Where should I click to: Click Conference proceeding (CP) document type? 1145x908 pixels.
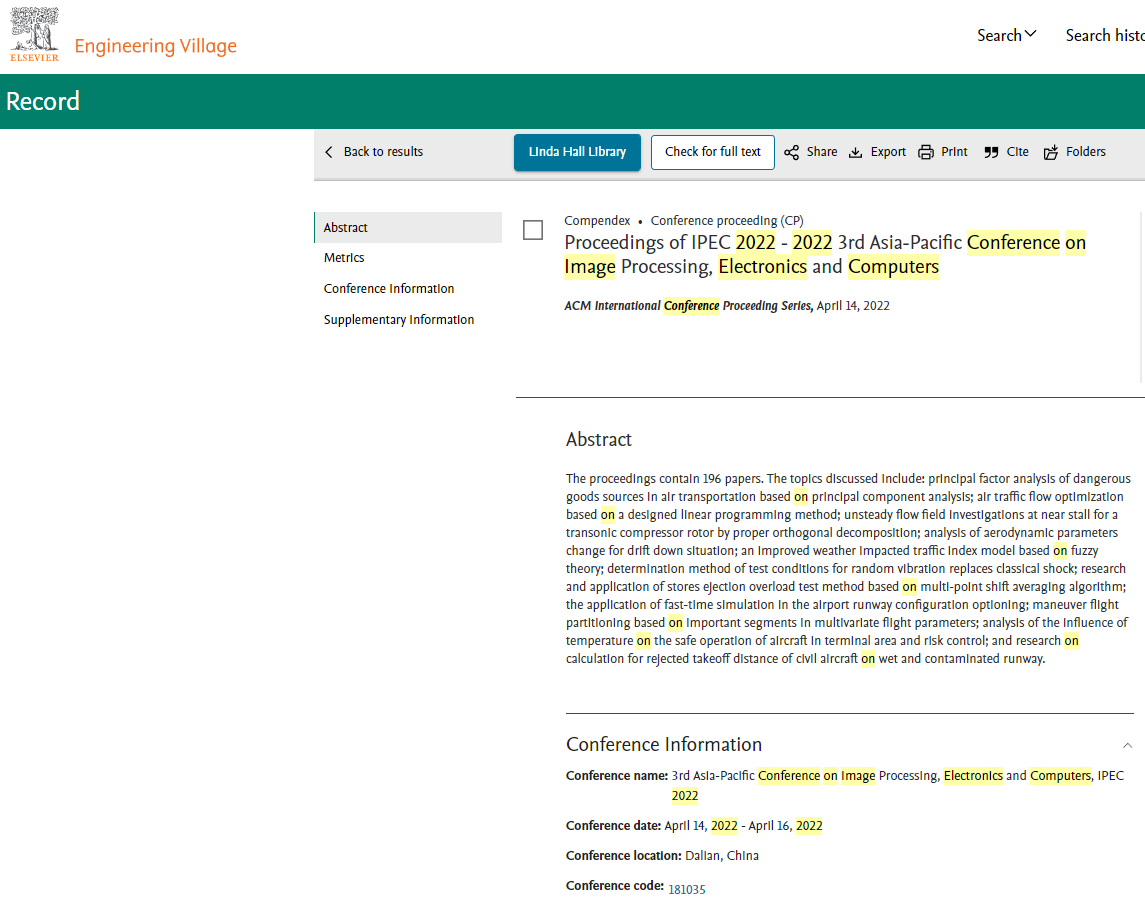click(x=727, y=221)
